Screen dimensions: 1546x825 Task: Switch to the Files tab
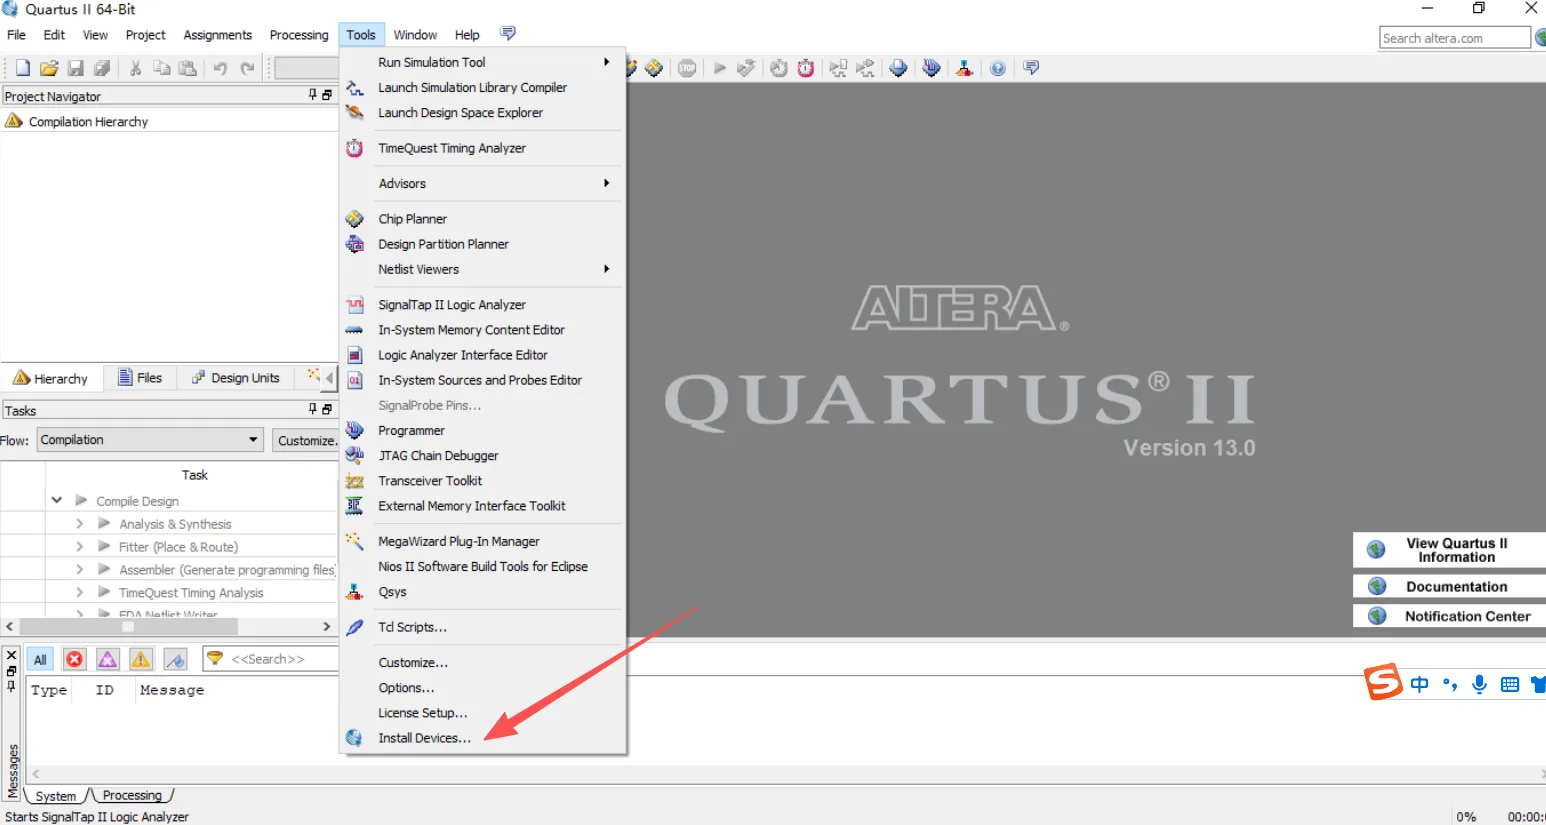pos(140,378)
